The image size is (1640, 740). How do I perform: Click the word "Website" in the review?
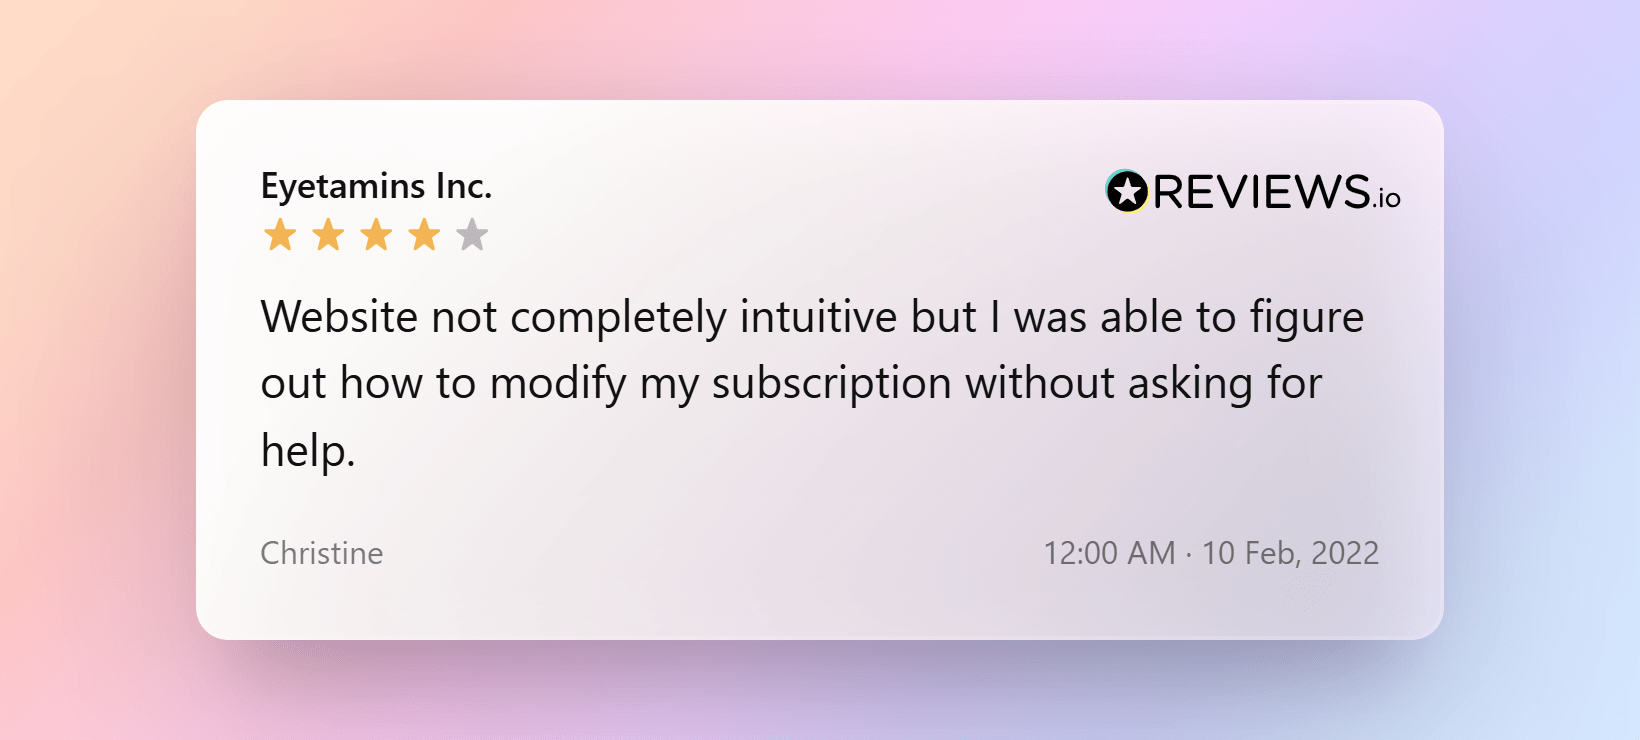coord(339,317)
